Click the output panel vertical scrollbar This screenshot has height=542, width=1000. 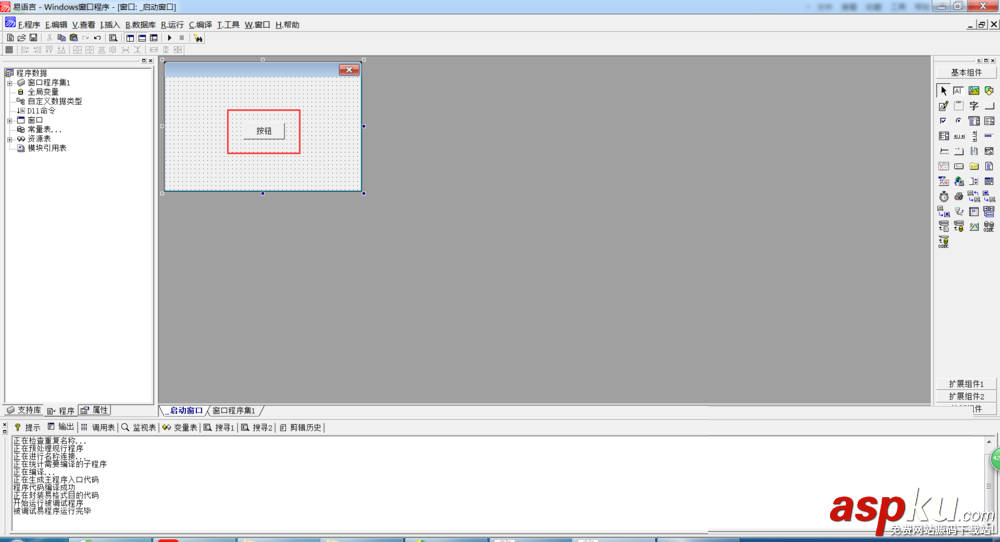989,485
